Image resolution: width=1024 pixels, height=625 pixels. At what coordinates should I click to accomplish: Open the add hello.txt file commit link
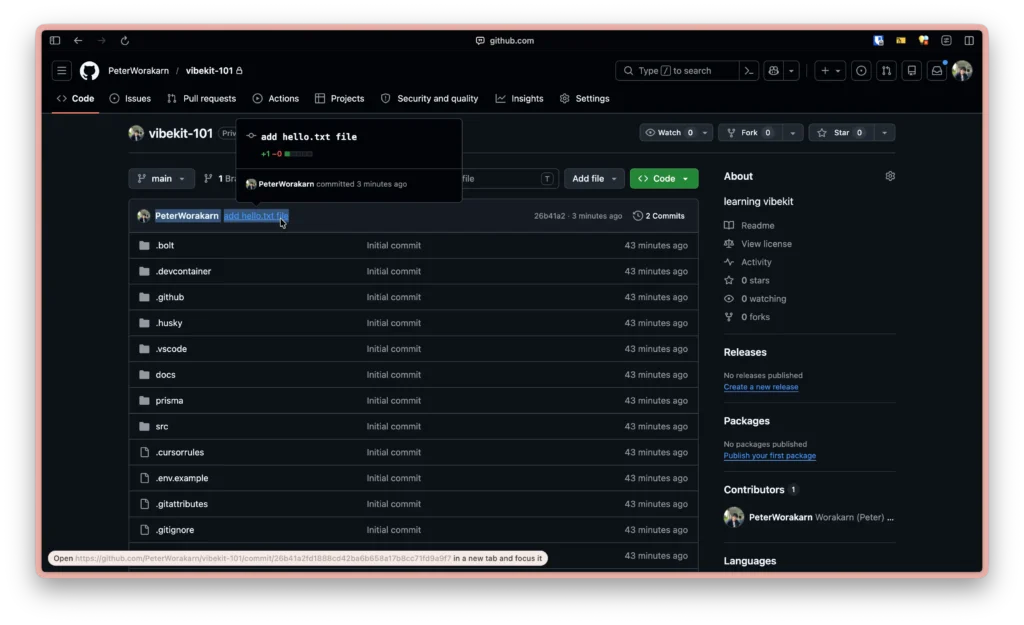coord(255,216)
